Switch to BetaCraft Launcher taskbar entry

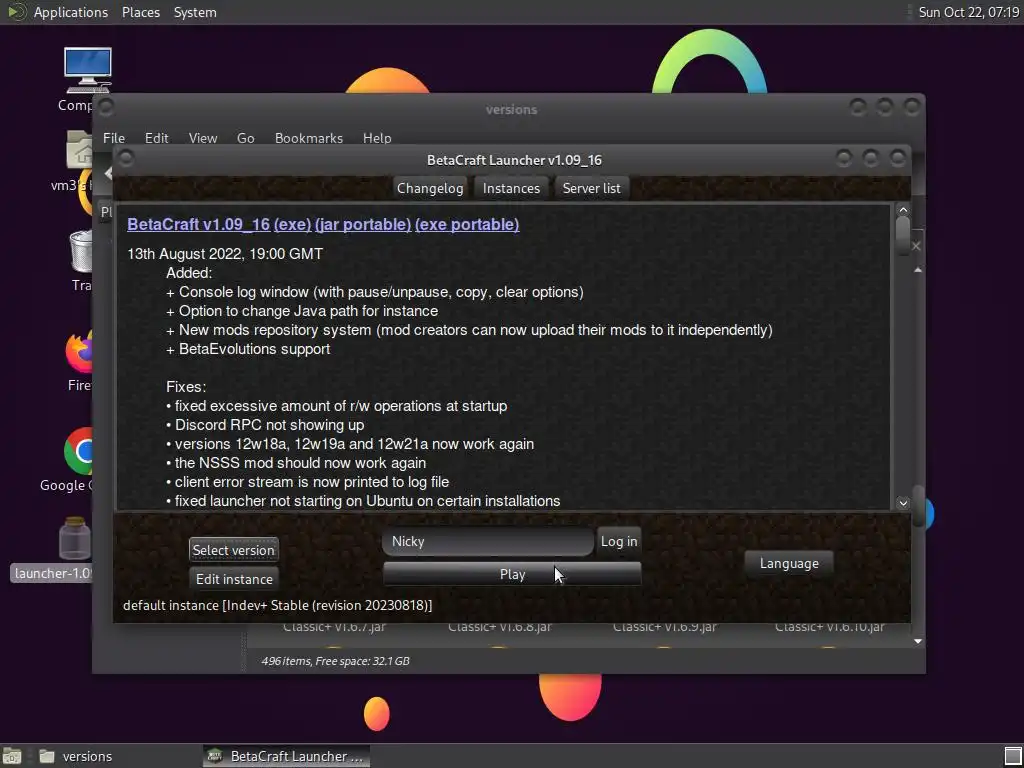[286, 756]
